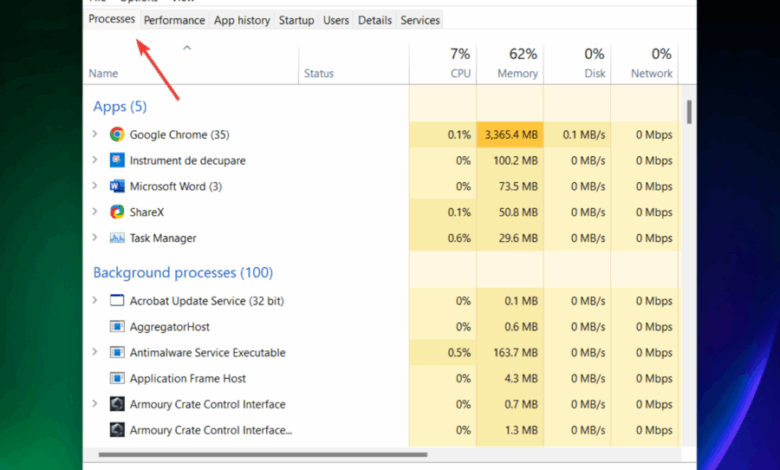
Task: Select the ShareX process name
Action: tap(146, 212)
